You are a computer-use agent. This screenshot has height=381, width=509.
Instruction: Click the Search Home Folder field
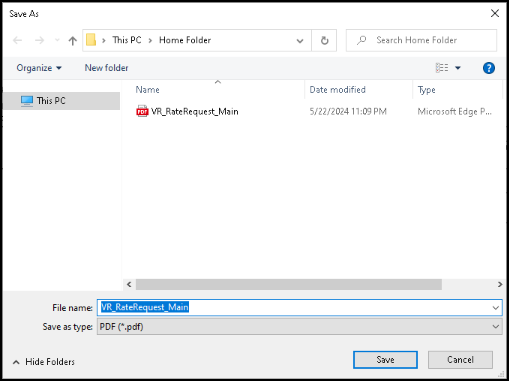421,40
